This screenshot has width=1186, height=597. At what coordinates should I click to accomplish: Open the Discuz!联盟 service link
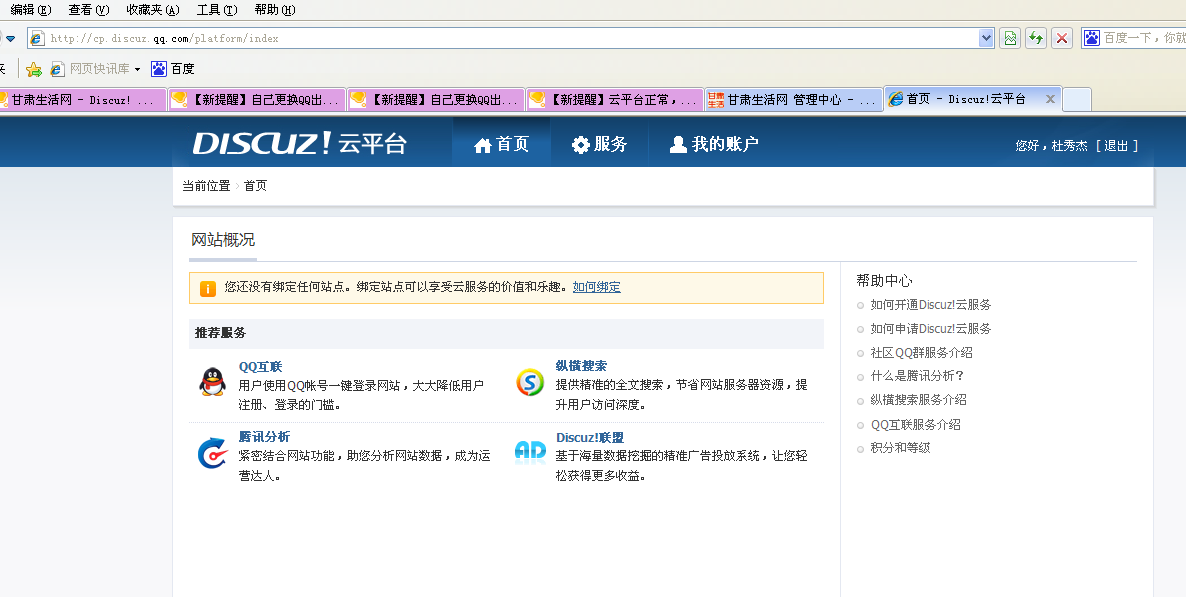point(590,437)
